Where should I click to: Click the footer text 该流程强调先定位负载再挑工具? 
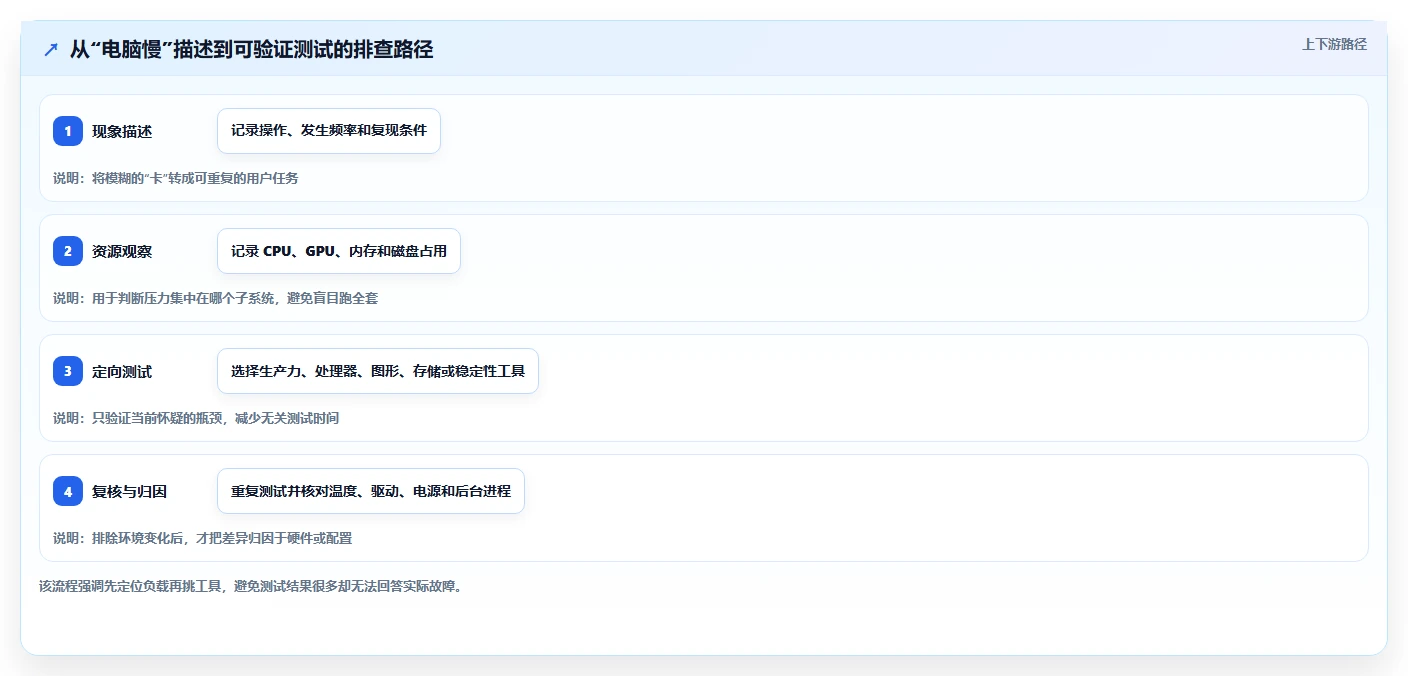[x=130, y=586]
